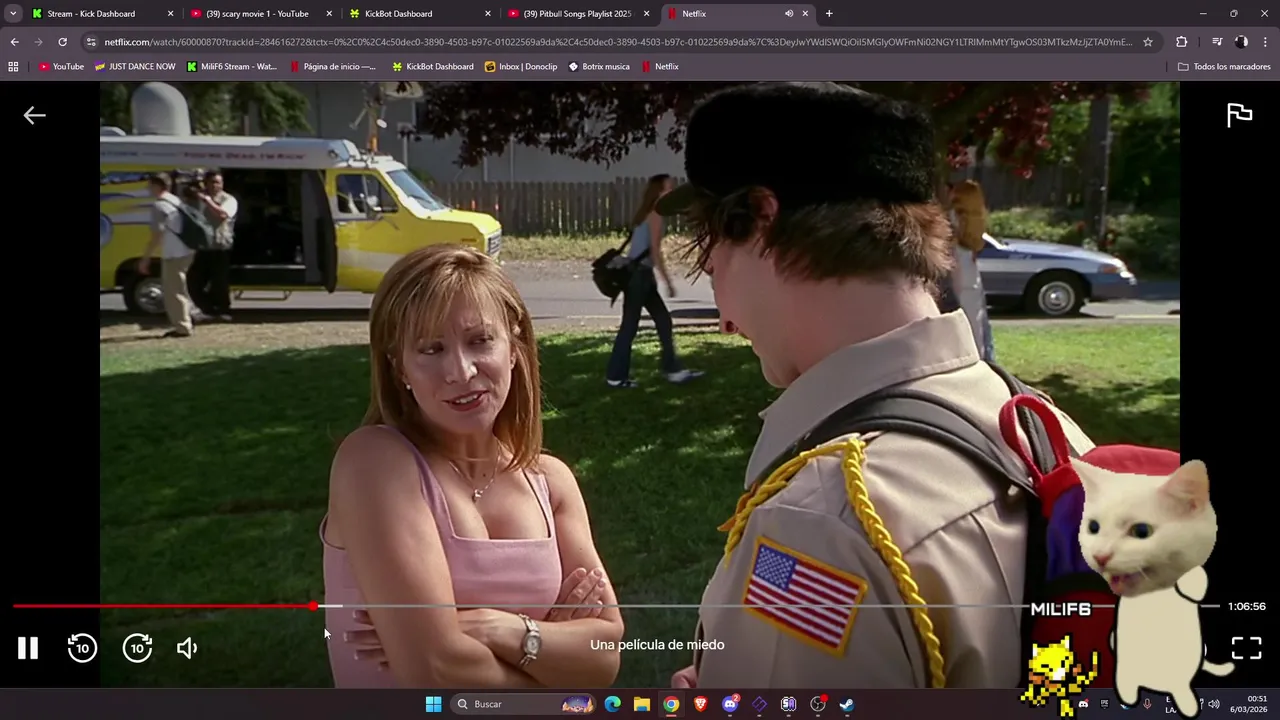Go back in browser history
Screen dimensions: 1280x720
14,42
